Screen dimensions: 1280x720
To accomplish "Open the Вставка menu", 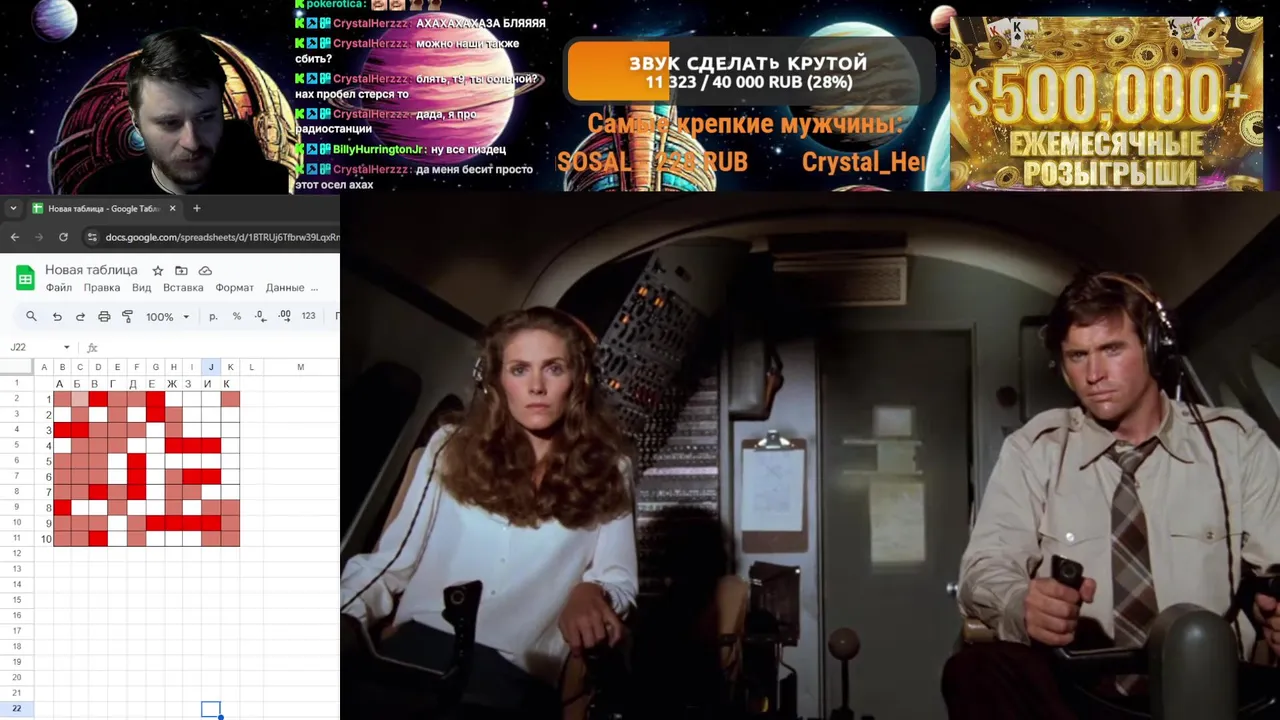I will [x=183, y=288].
